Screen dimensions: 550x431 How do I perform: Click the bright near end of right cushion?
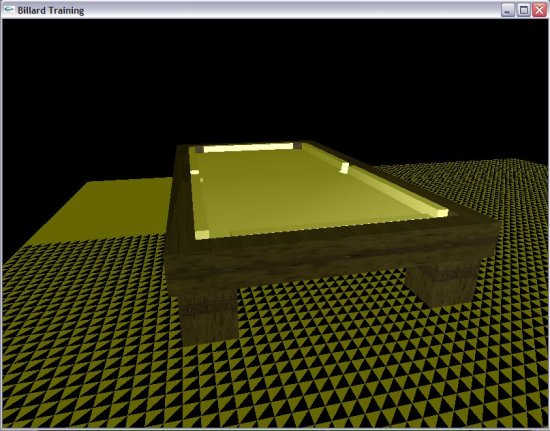coord(442,212)
